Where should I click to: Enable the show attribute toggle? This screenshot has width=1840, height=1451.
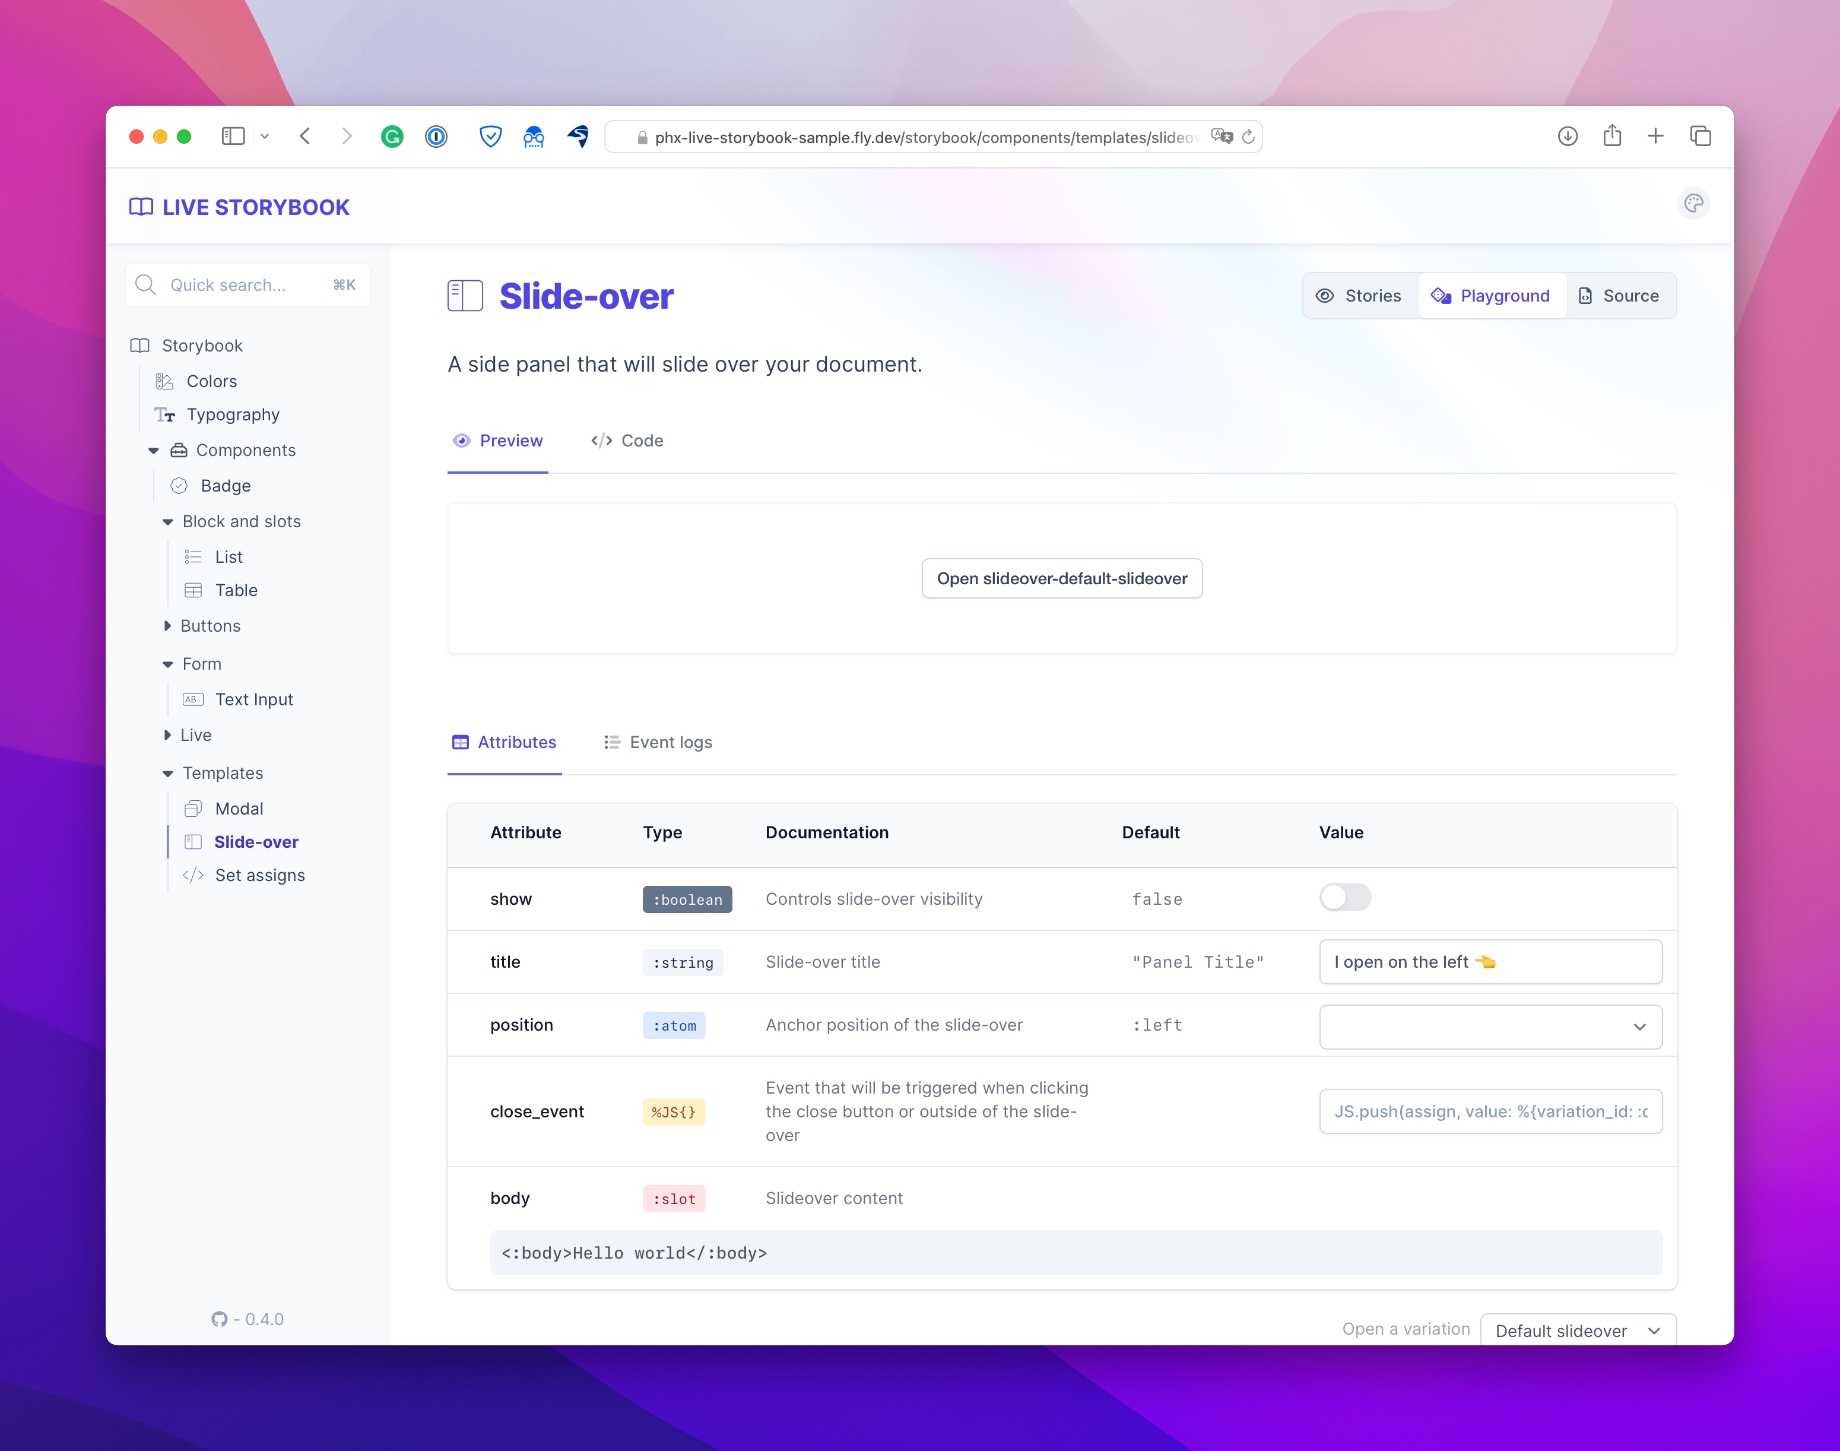click(1344, 897)
